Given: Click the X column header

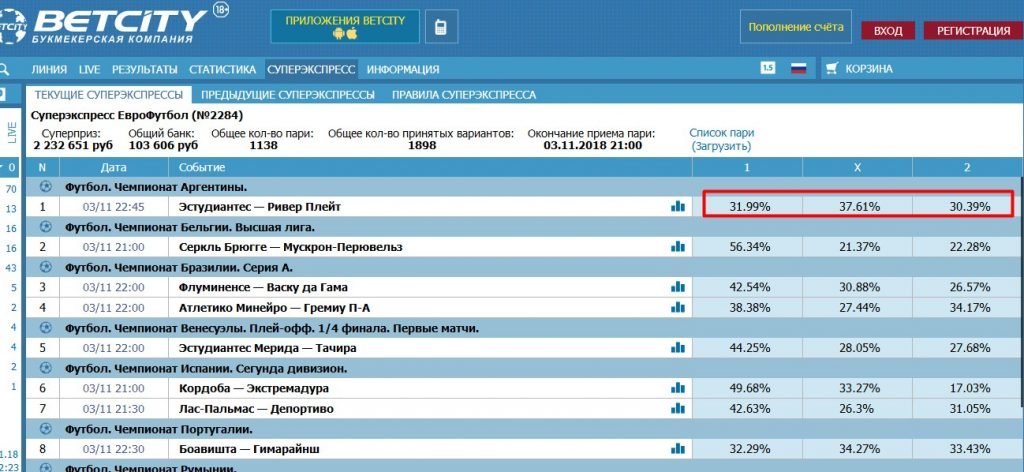Looking at the screenshot, I should click(x=857, y=167).
